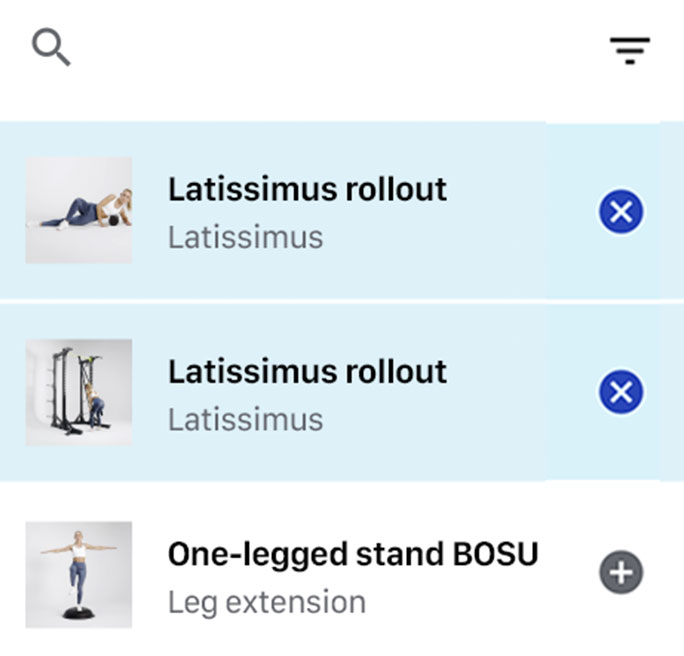684x656 pixels.
Task: Remove the rack-machine Latissimus rollout exercise
Action: point(620,392)
